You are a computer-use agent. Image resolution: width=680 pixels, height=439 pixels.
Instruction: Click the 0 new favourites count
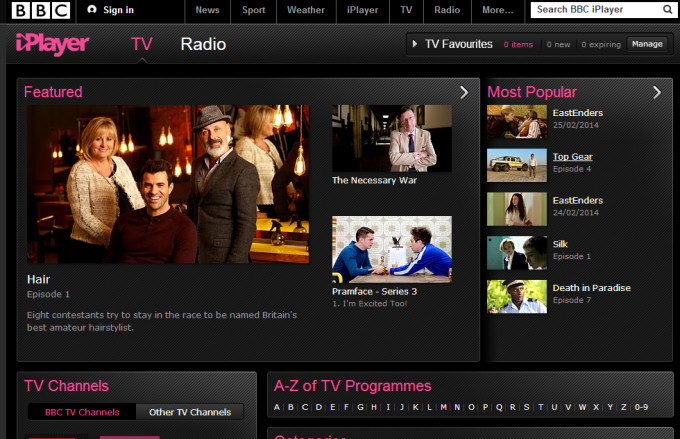pos(558,44)
